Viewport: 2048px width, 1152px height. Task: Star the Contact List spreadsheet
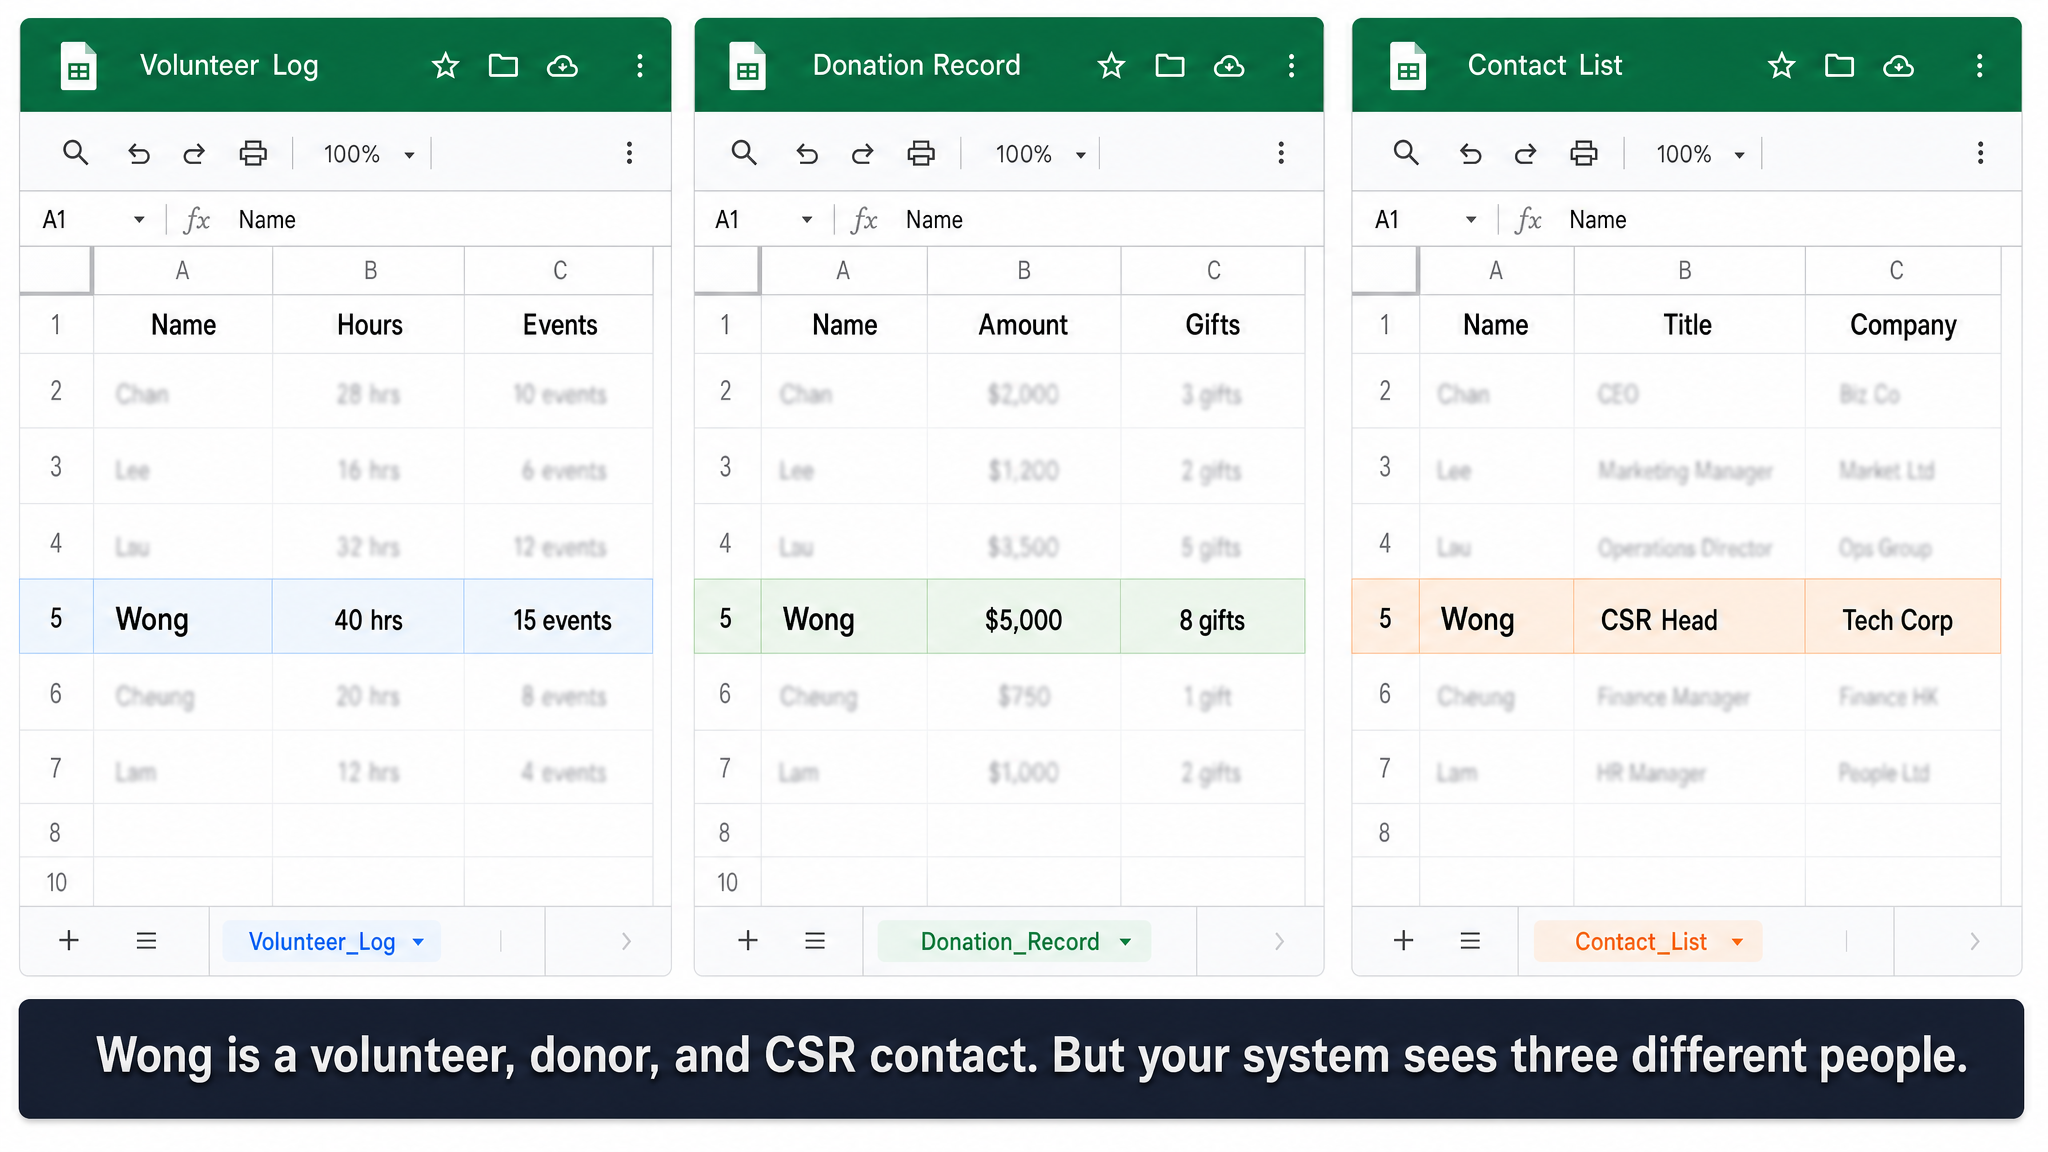pos(1781,66)
